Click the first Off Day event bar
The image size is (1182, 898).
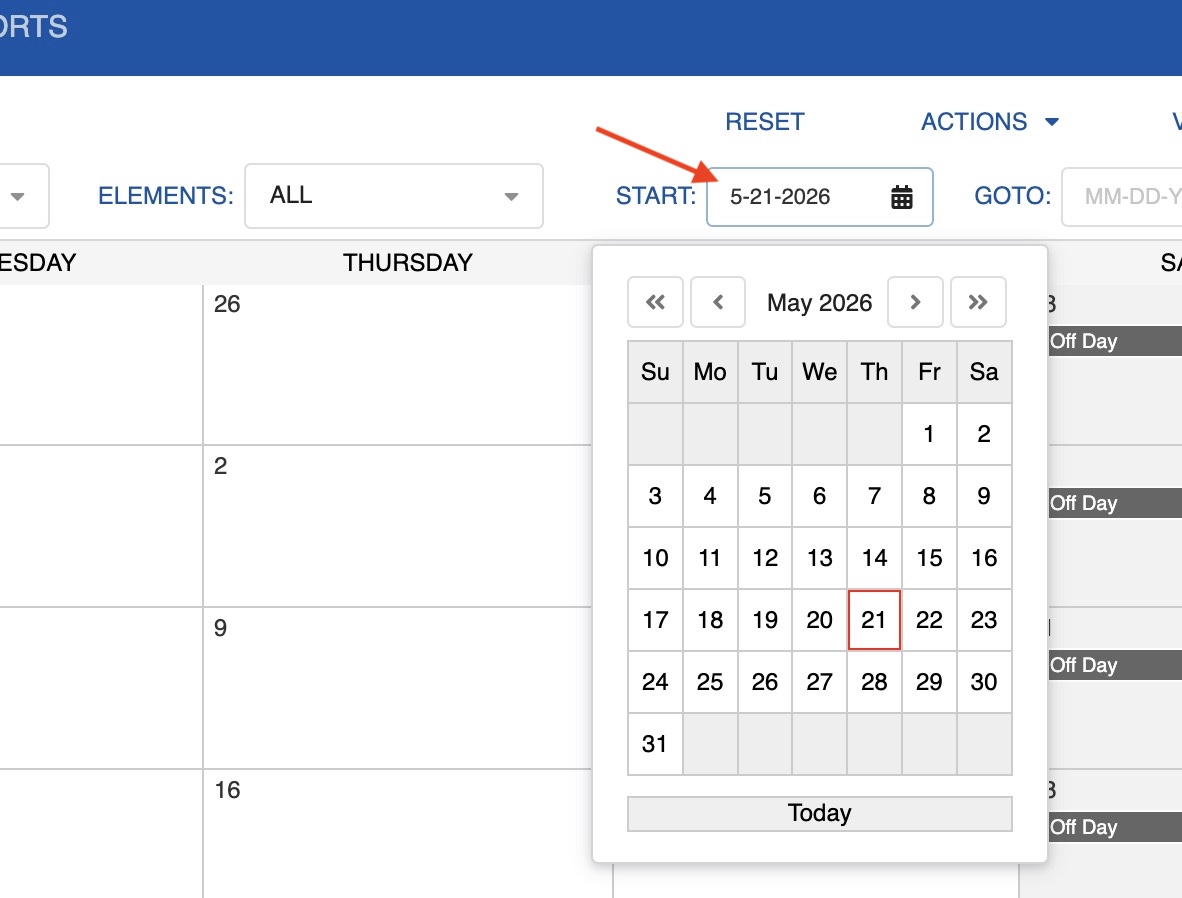coord(1112,341)
